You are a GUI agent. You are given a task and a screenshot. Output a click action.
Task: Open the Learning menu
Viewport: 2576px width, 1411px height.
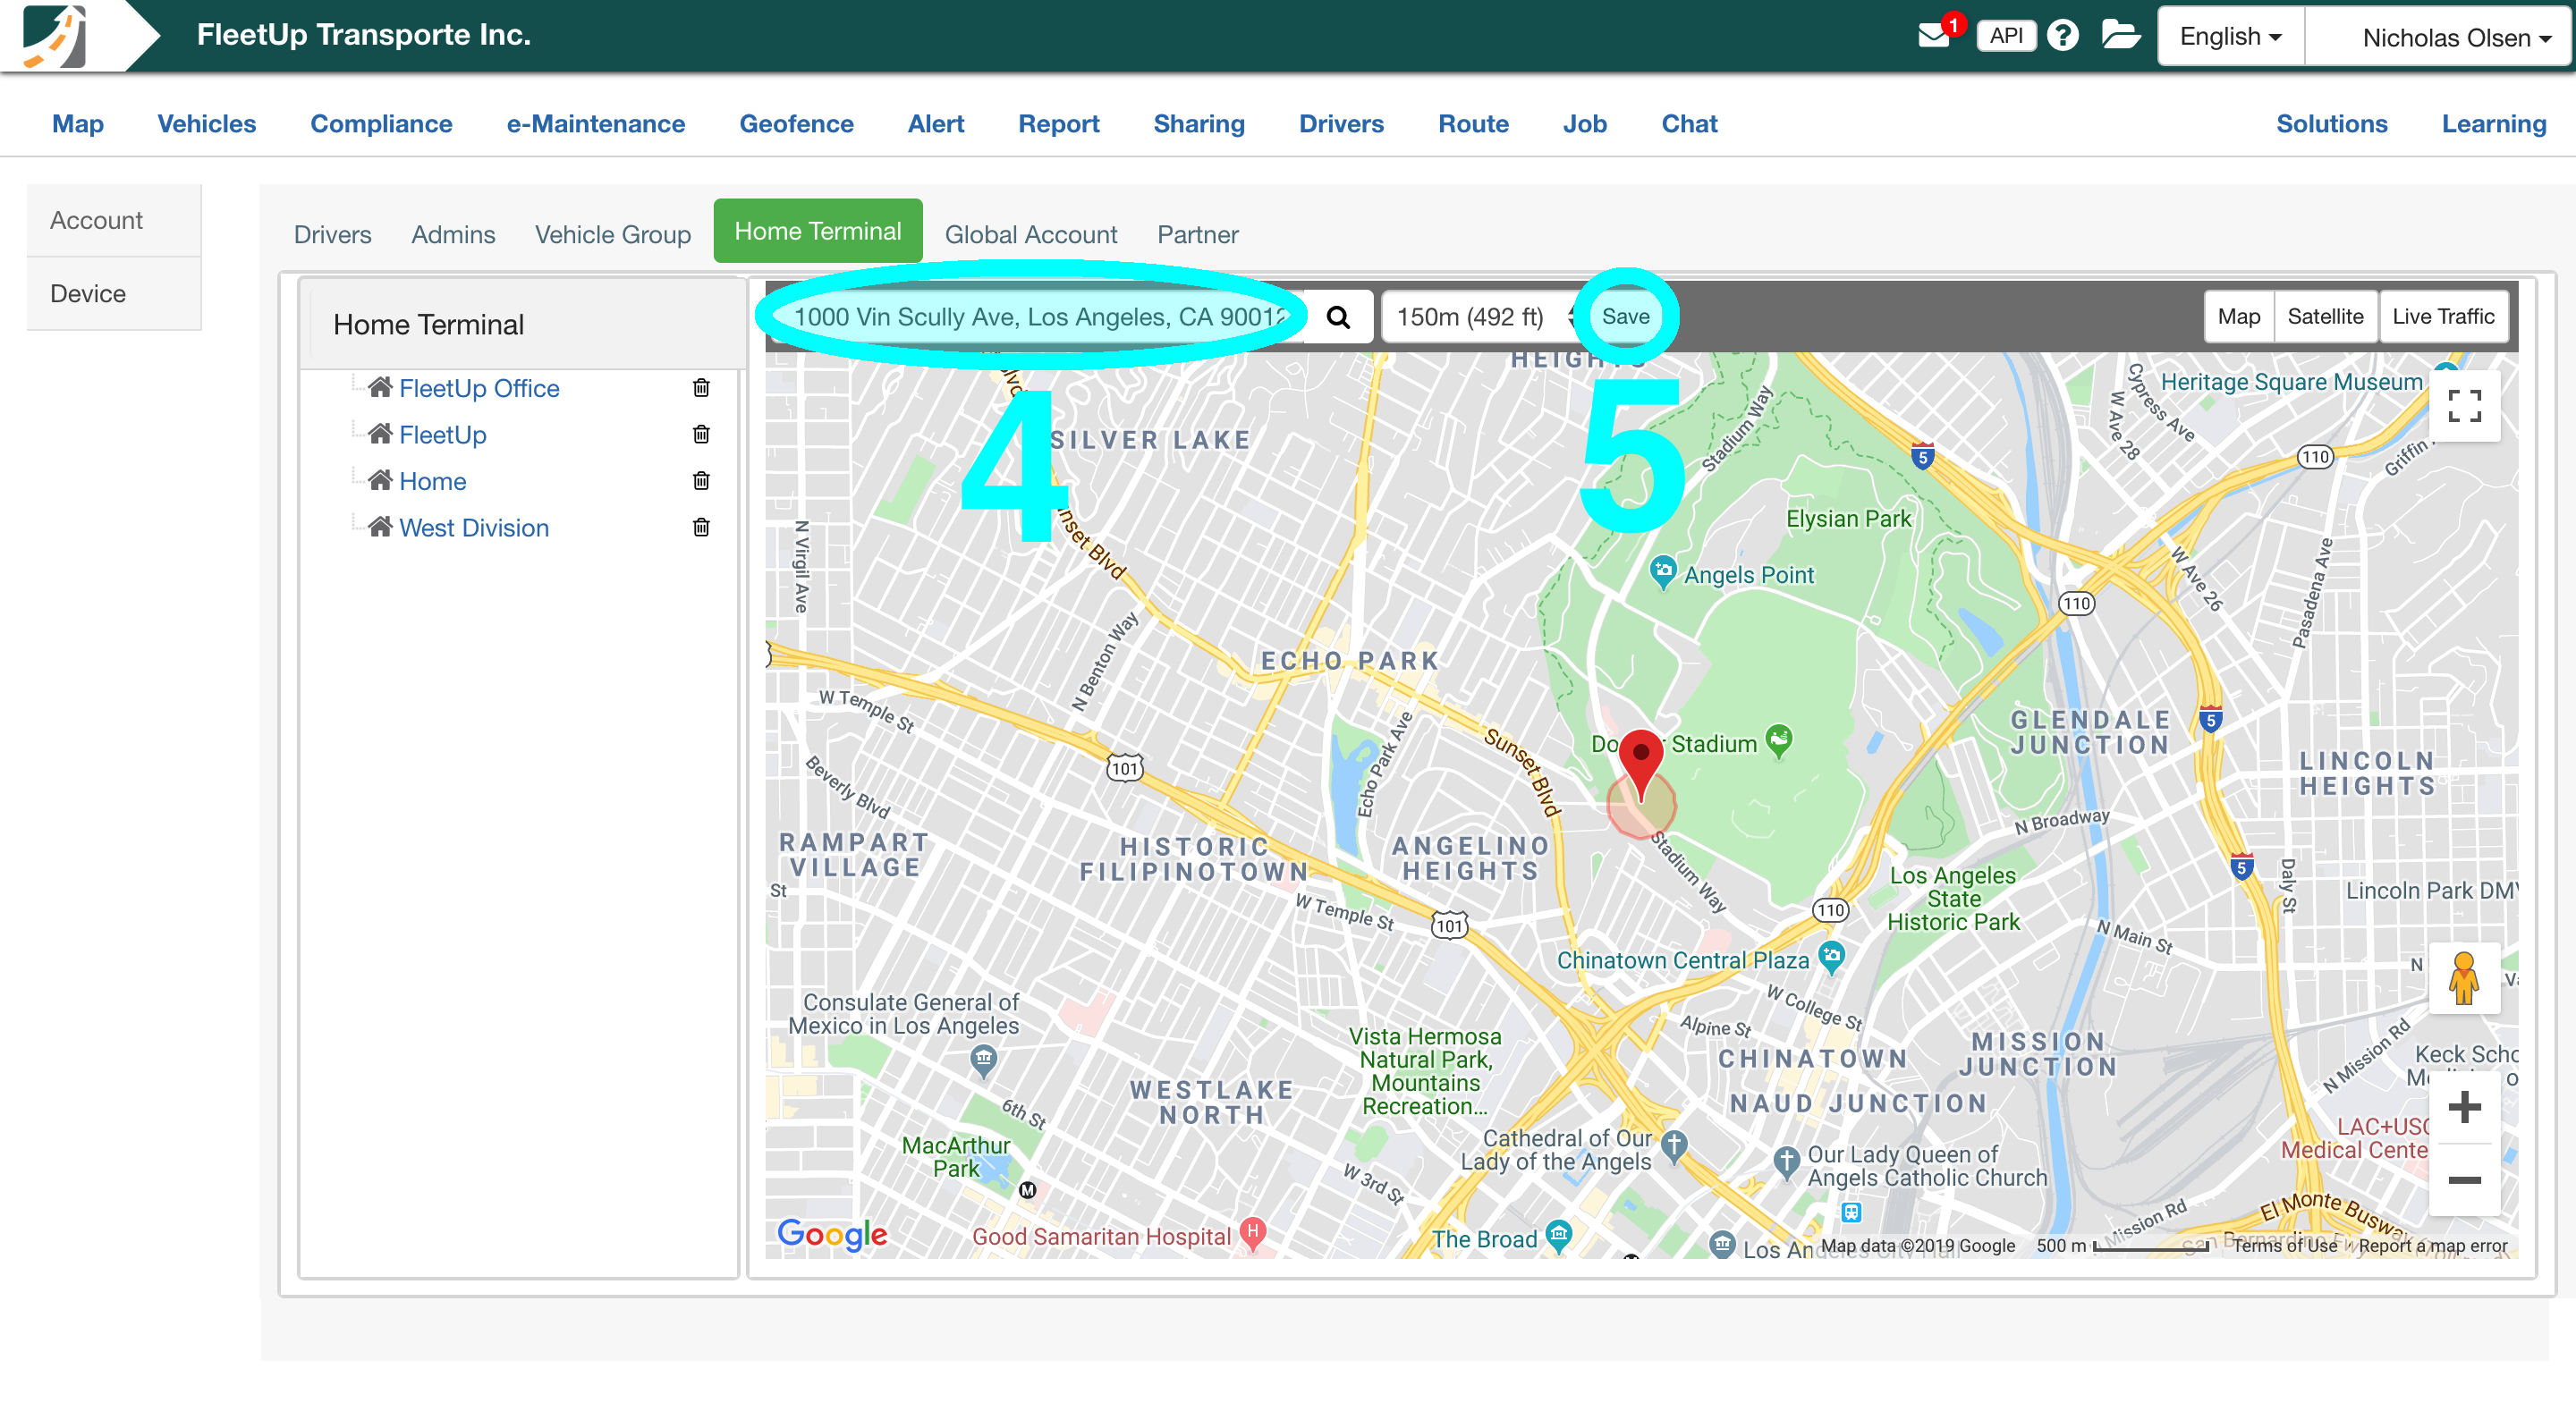tap(2493, 124)
